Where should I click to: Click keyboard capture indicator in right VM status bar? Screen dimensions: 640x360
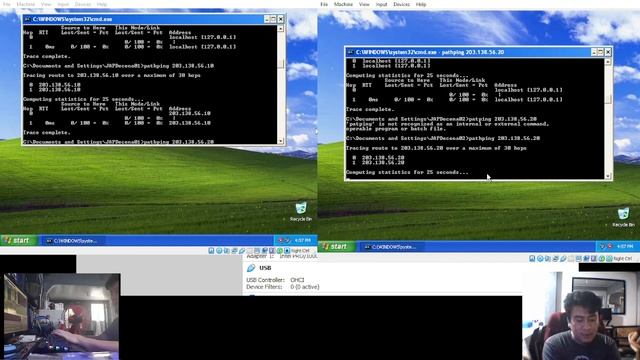point(610,259)
